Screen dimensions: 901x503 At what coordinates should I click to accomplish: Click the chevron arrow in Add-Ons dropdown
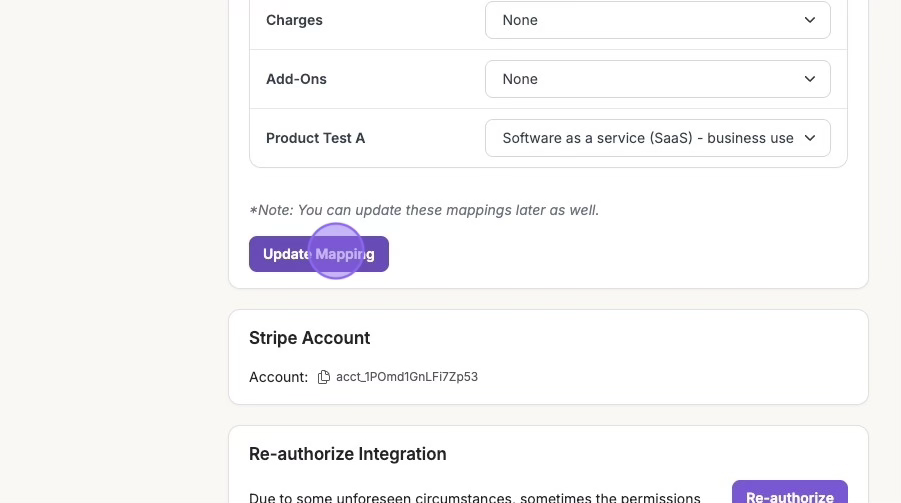[810, 79]
